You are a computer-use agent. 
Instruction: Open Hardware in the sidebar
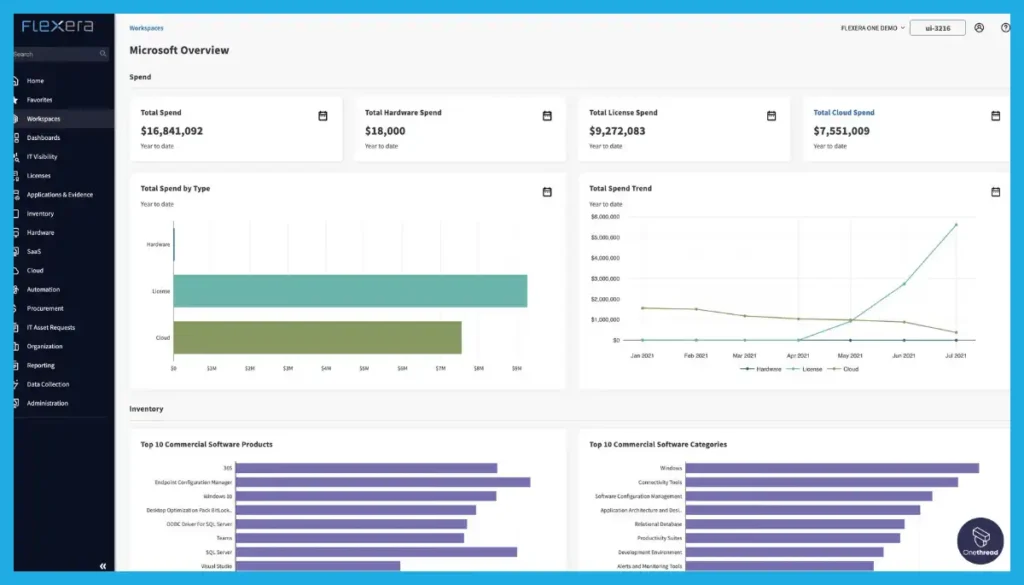[40, 232]
